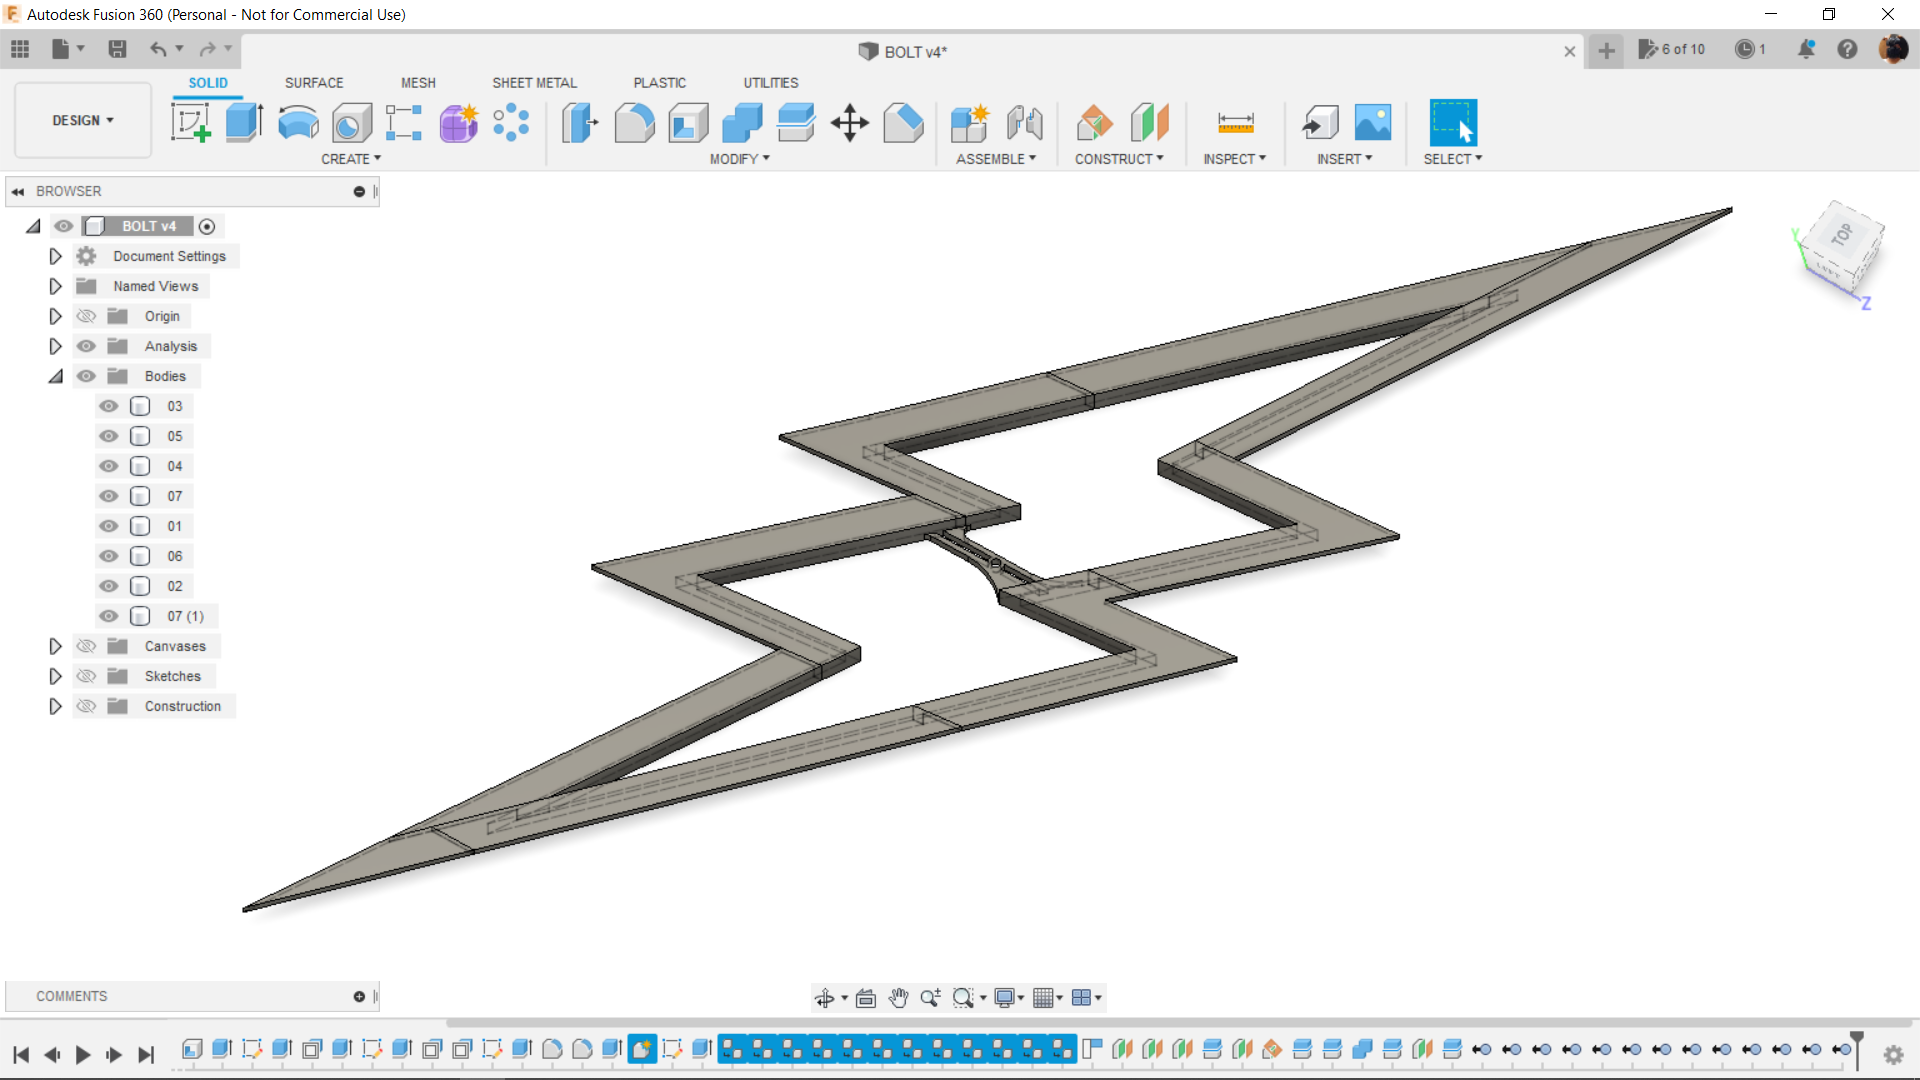Collapse the Bodies folder
The width and height of the screenshot is (1920, 1080).
(55, 376)
